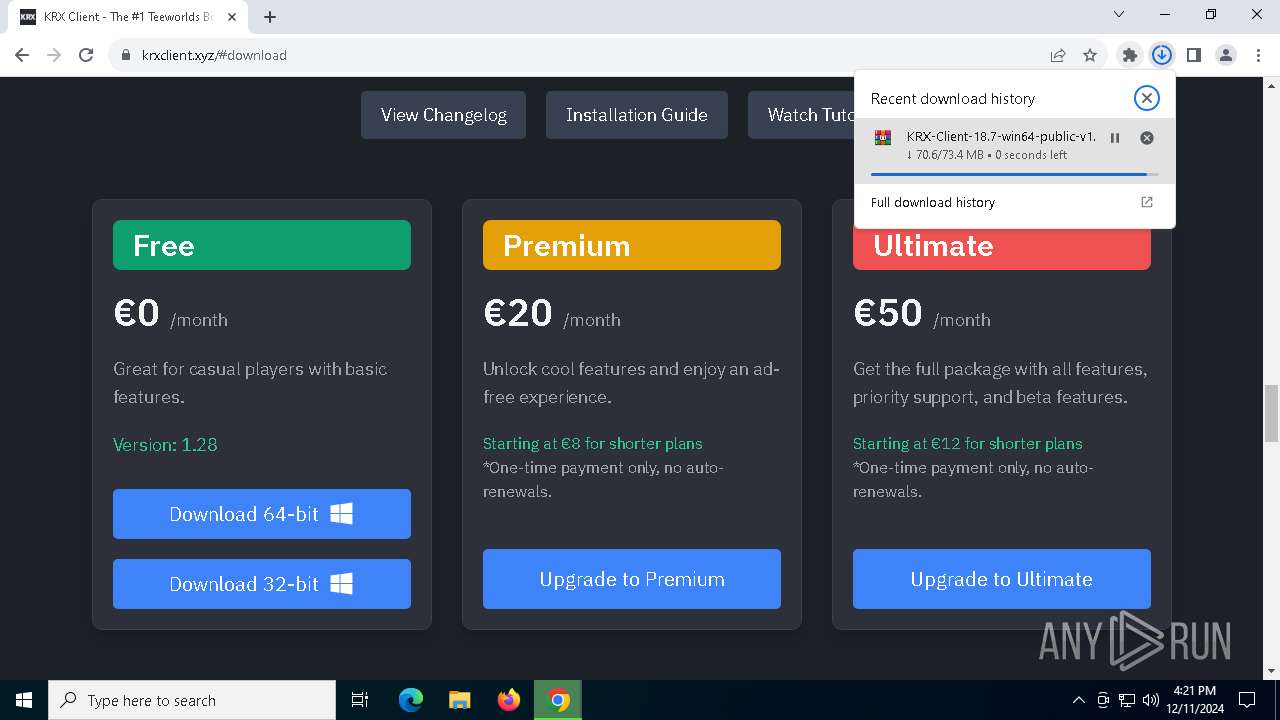Expand the tab search chevron
The image size is (1280, 720).
1119,14
